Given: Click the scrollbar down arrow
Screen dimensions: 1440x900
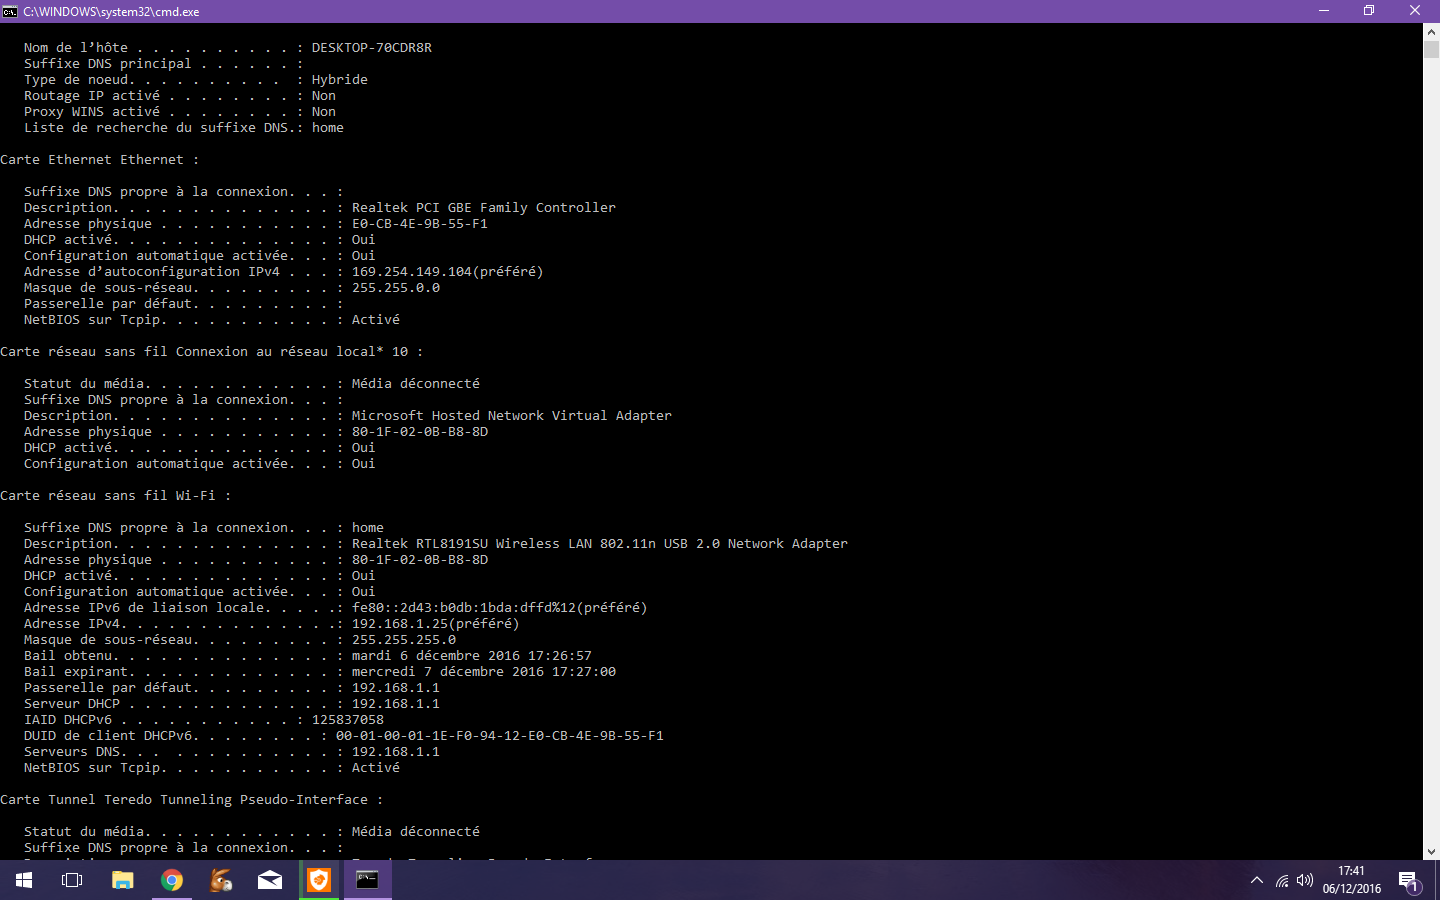Looking at the screenshot, I should 1431,851.
